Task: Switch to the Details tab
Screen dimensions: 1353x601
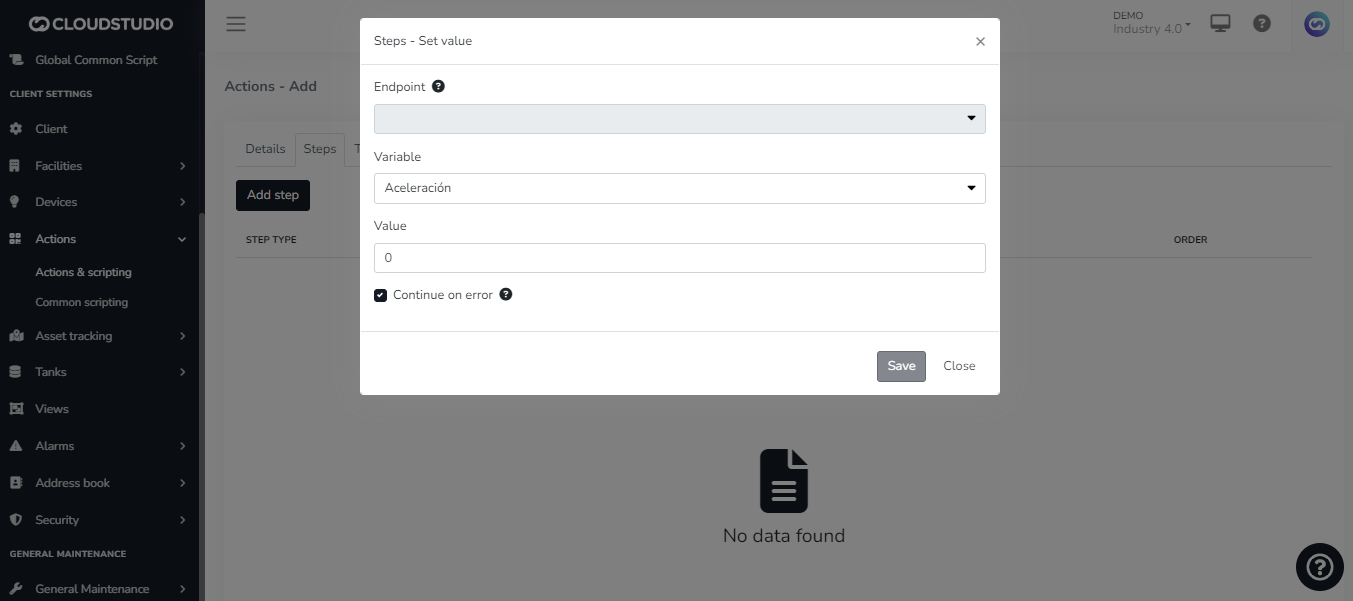Action: 265,148
